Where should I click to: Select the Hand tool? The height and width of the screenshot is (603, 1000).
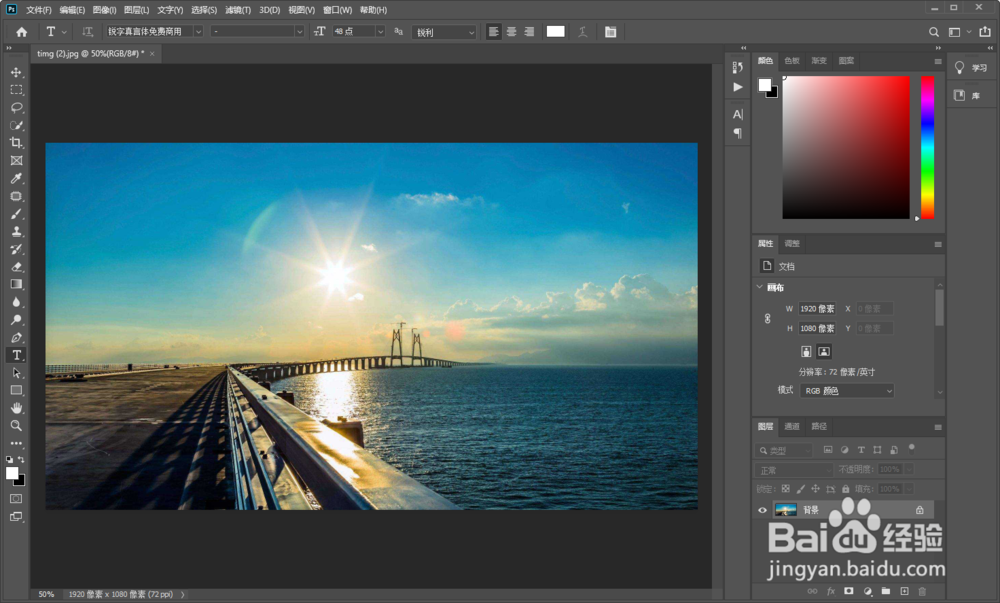pyautogui.click(x=16, y=408)
